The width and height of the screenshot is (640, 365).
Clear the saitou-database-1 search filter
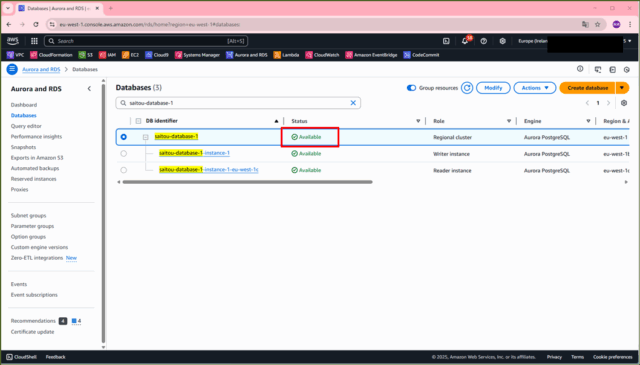pos(353,103)
